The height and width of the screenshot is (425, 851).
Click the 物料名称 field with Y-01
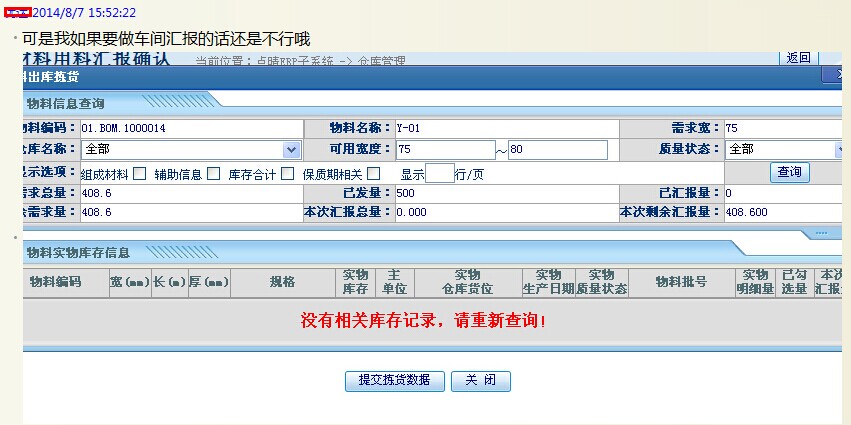click(507, 129)
